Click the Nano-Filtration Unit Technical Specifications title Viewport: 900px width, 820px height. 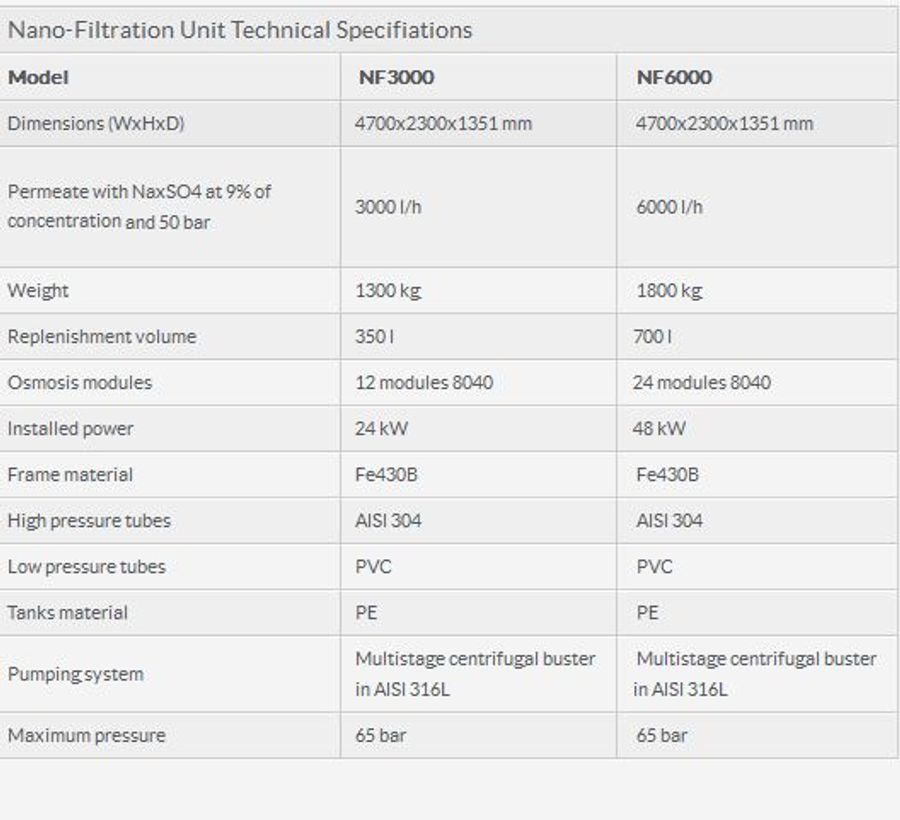(x=240, y=30)
